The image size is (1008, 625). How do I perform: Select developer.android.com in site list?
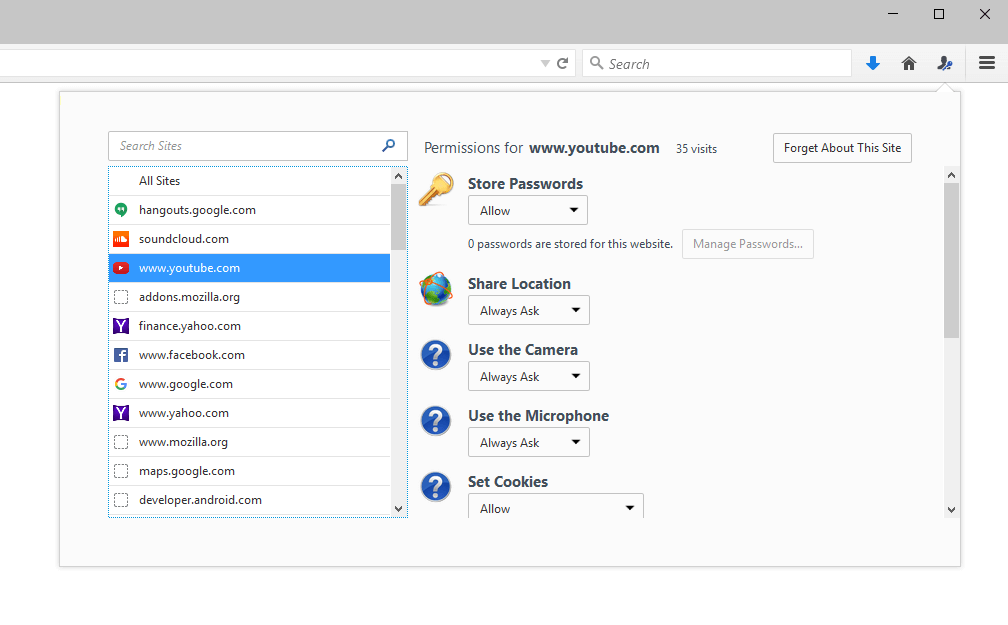(x=249, y=500)
